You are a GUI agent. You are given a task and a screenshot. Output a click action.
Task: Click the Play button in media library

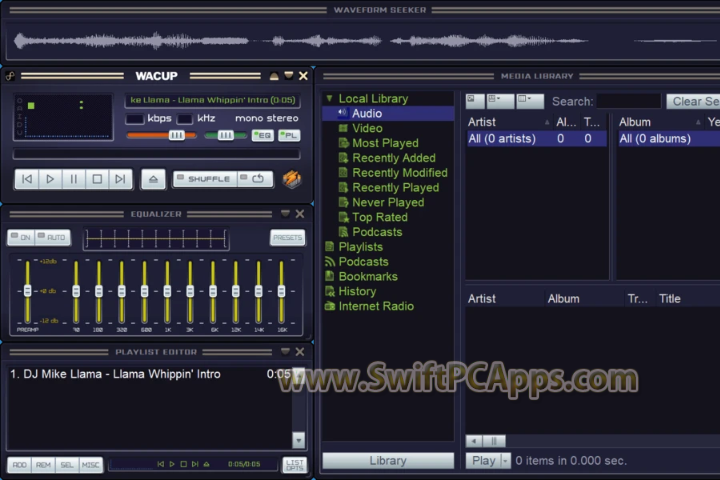(x=483, y=461)
